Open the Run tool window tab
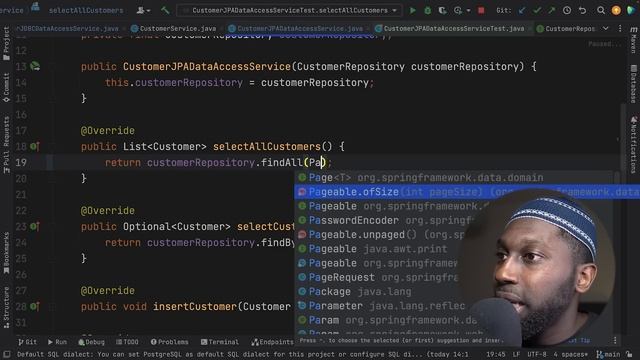This screenshot has height=360, width=640. (57, 342)
